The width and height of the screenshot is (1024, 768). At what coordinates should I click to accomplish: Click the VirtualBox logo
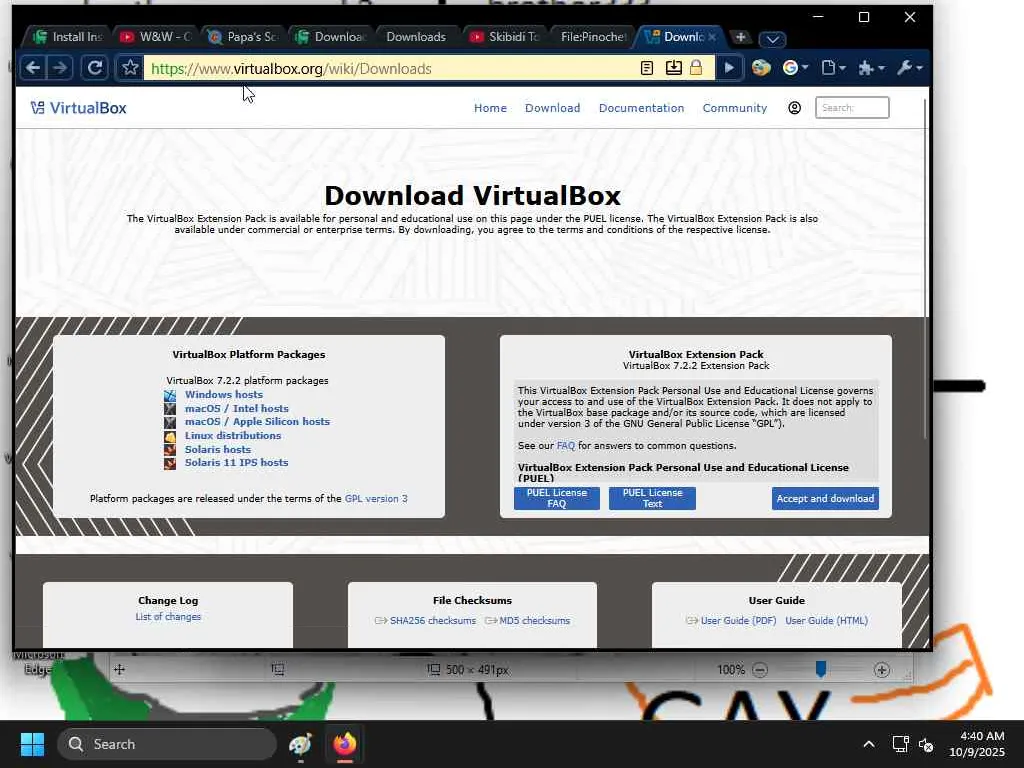(x=78, y=108)
